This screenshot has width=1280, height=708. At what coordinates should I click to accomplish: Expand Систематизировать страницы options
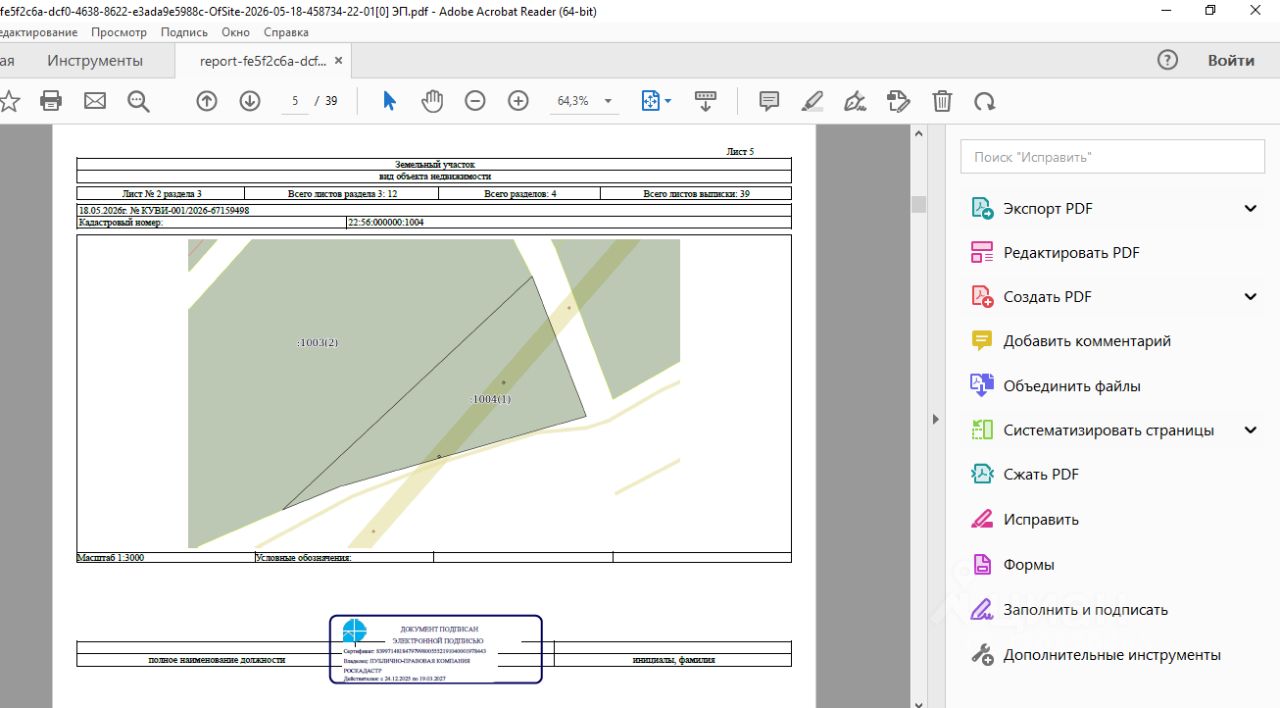click(1250, 430)
